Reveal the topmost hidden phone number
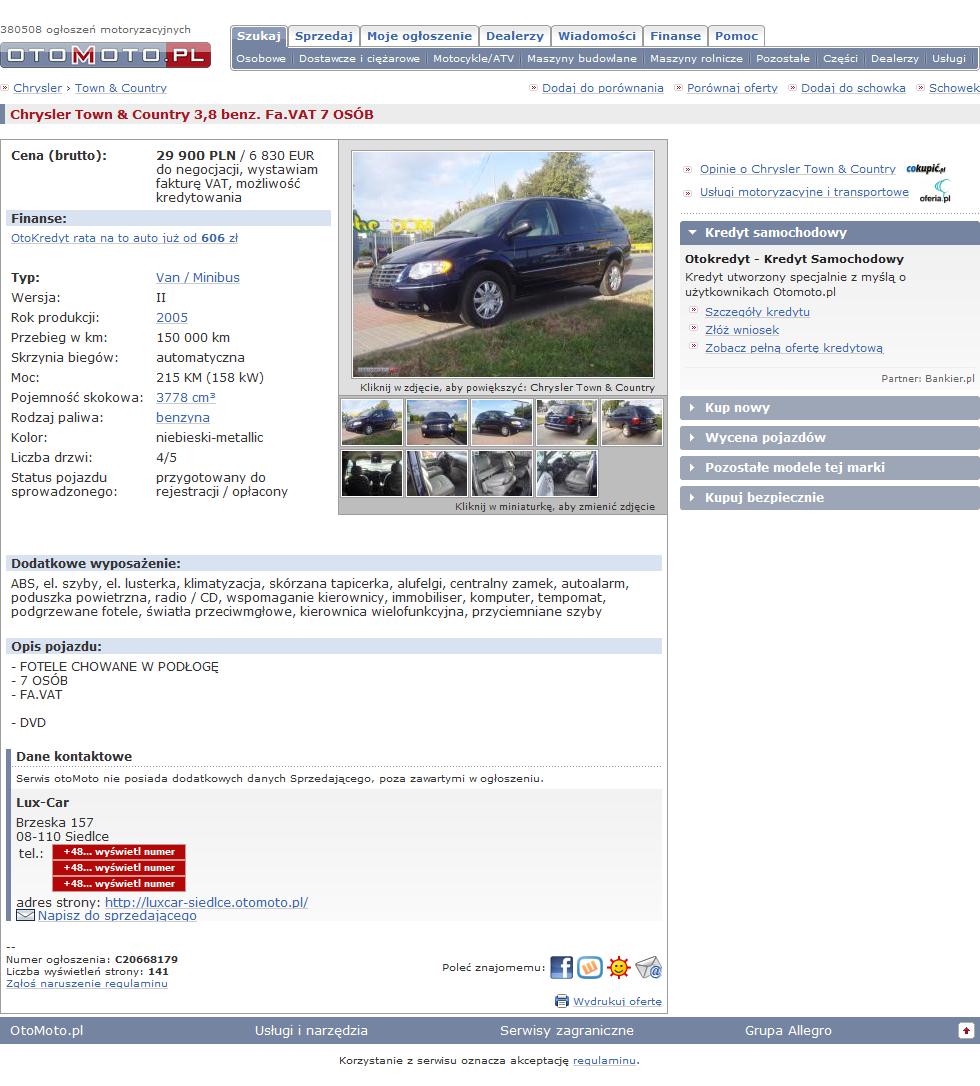This screenshot has width=980, height=1086. coord(119,852)
